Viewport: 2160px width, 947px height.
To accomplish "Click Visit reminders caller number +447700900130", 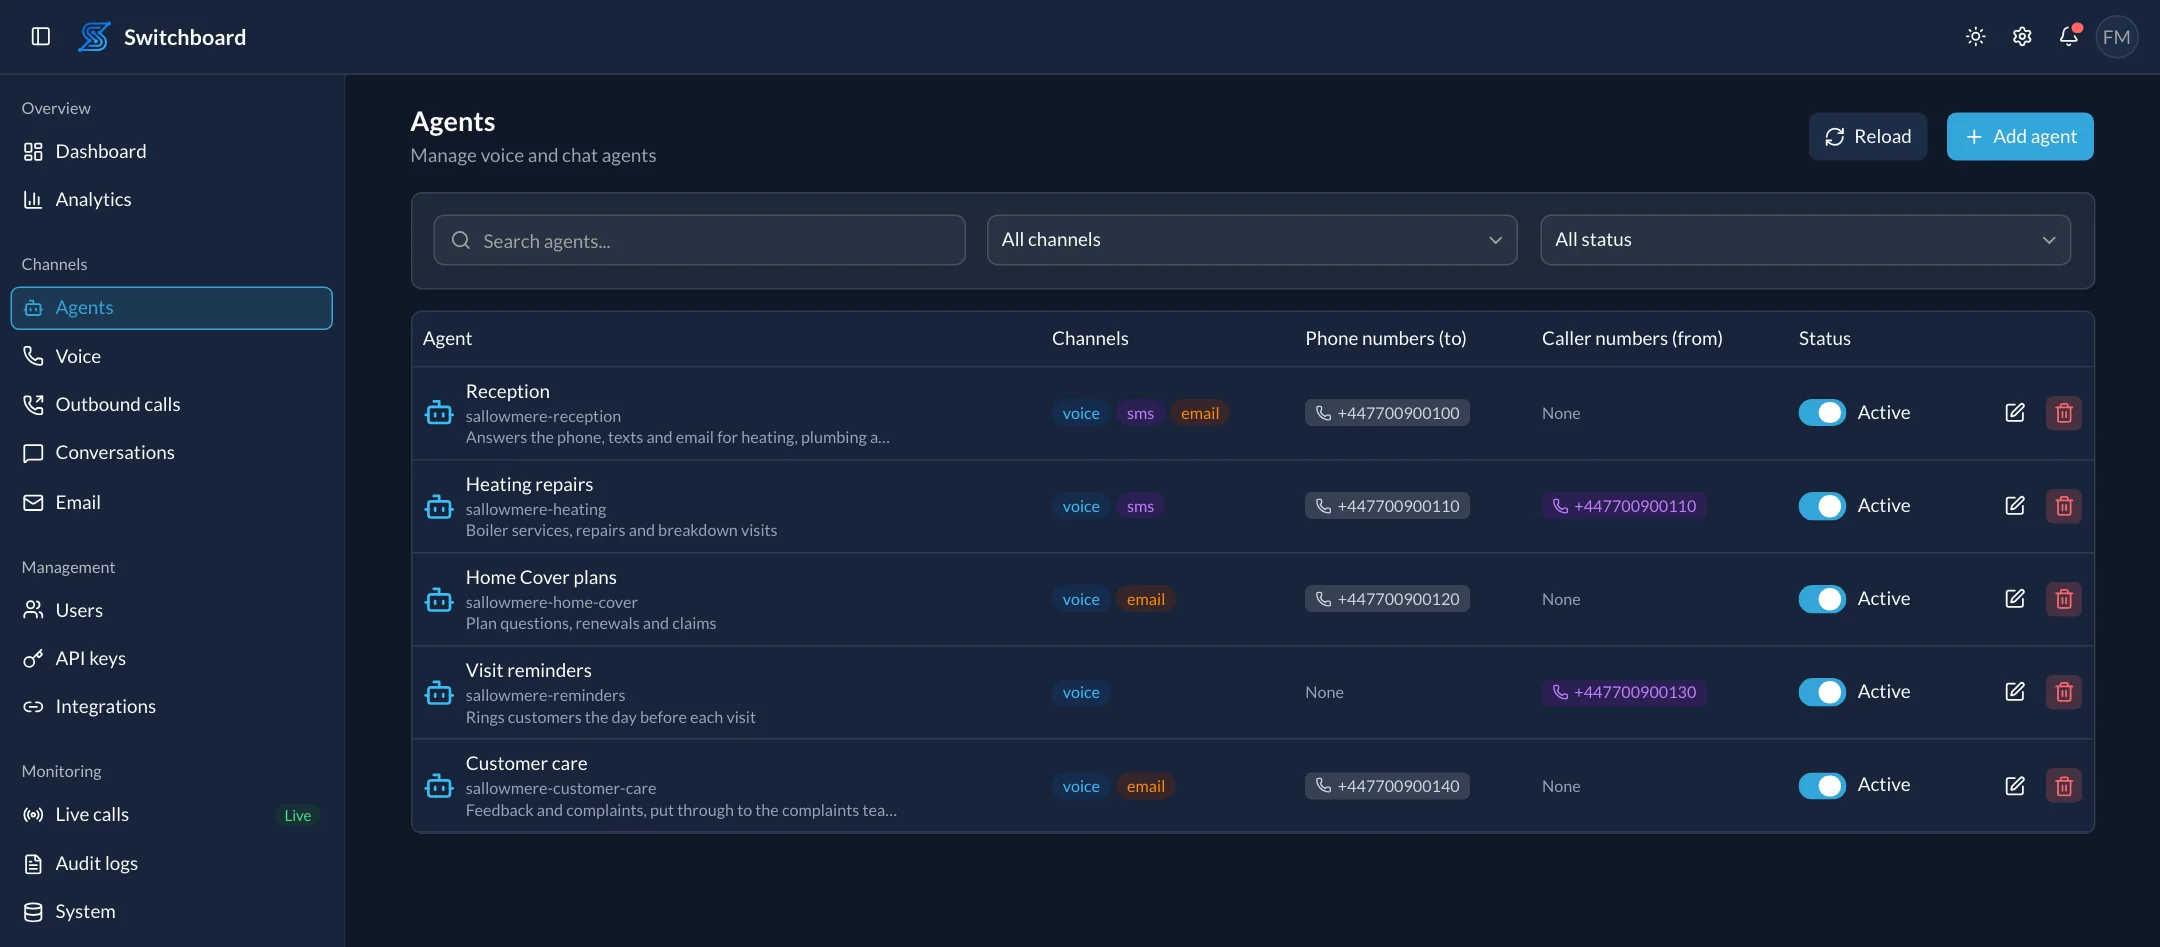I will (1624, 692).
